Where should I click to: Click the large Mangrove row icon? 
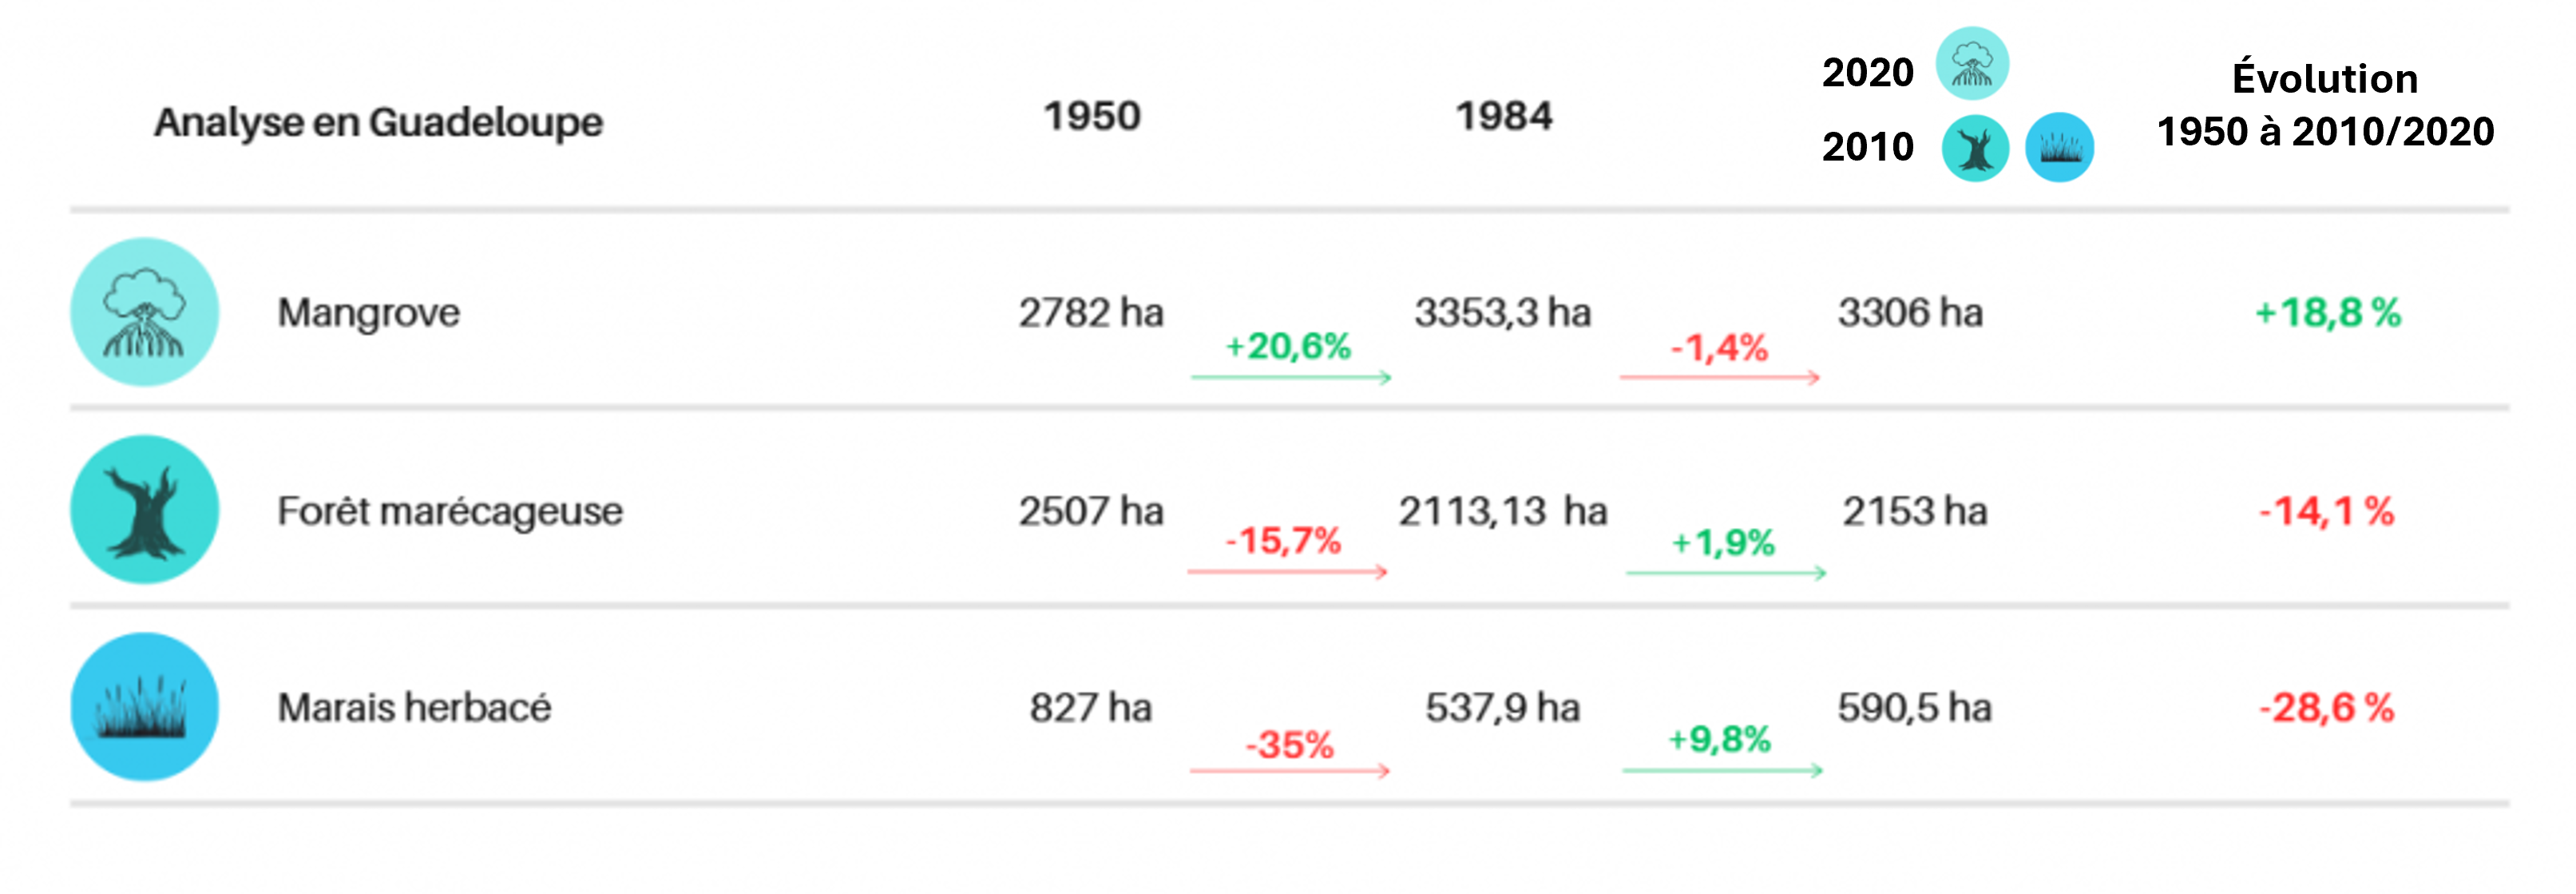145,312
